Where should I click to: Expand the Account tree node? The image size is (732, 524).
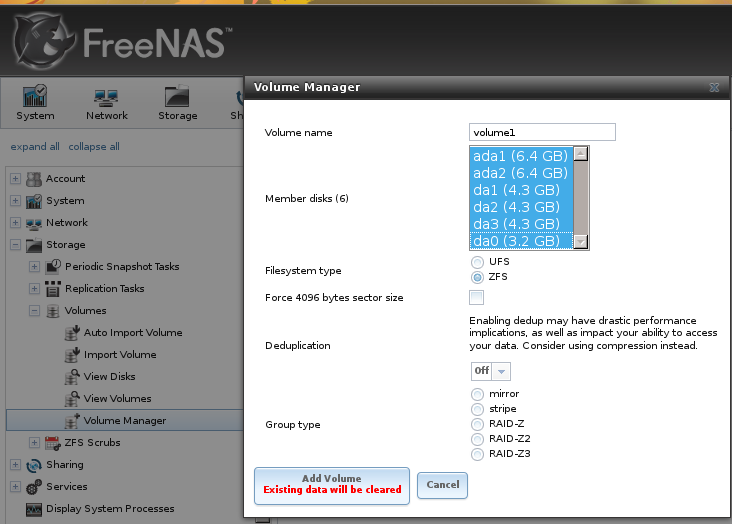coord(15,179)
